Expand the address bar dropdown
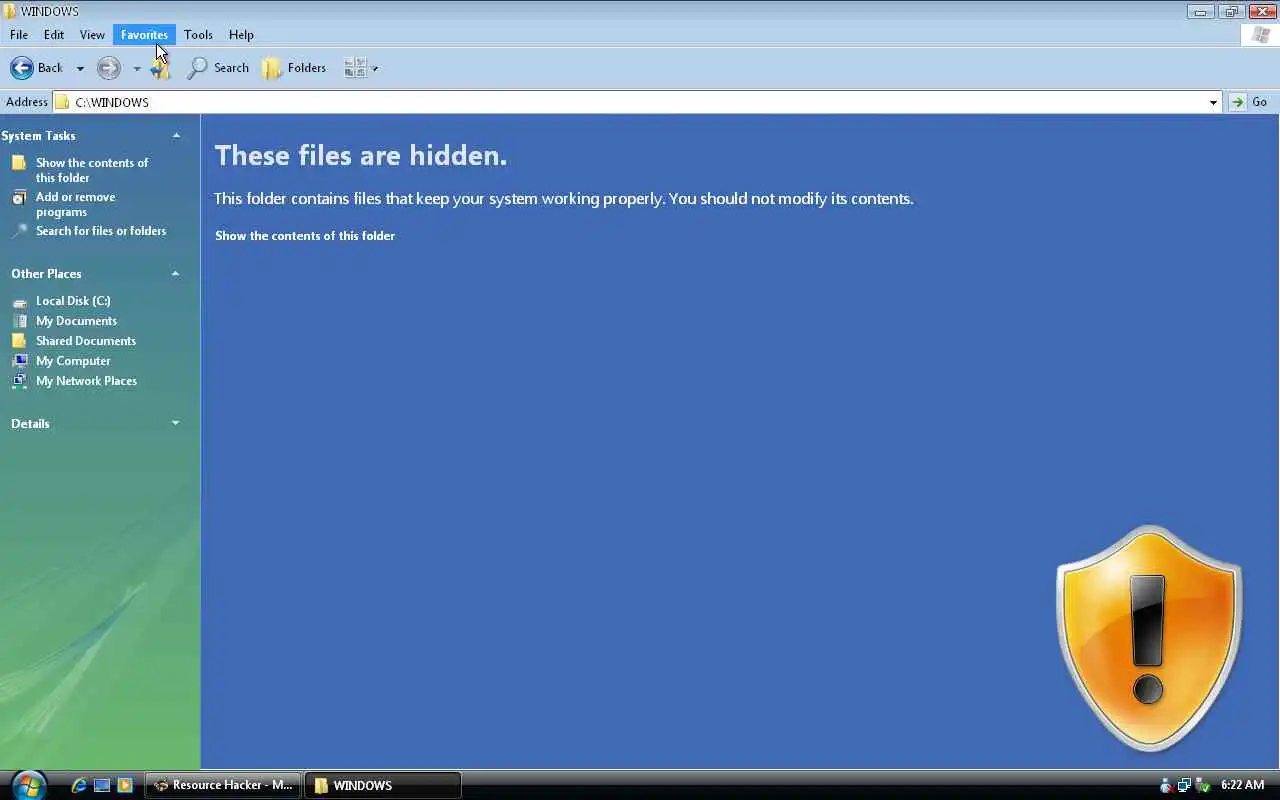This screenshot has width=1280, height=800. 1213,102
